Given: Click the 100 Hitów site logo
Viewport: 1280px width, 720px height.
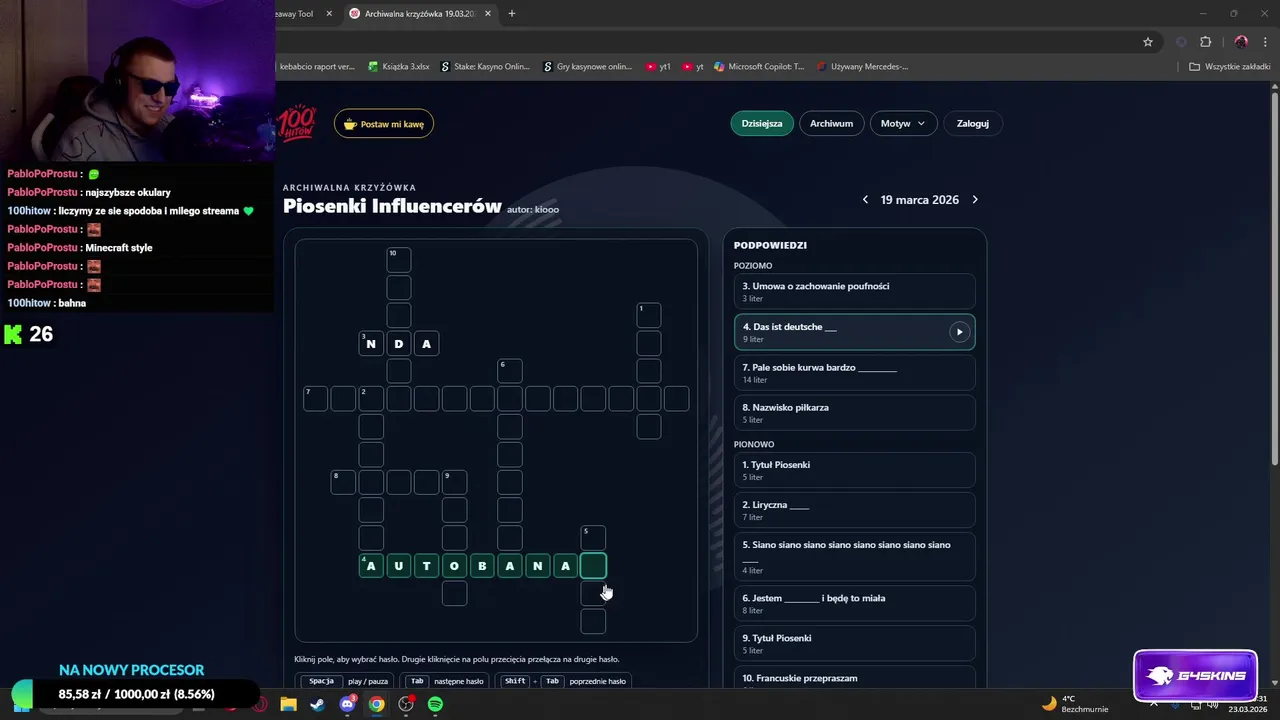Looking at the screenshot, I should pyautogui.click(x=297, y=123).
